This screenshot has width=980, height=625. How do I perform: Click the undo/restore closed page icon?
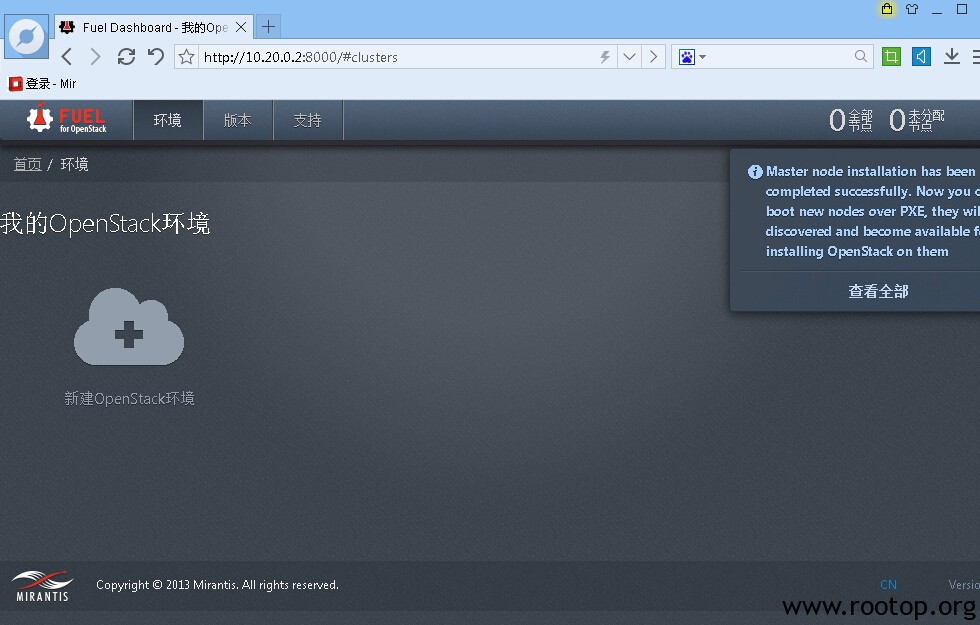click(x=156, y=57)
